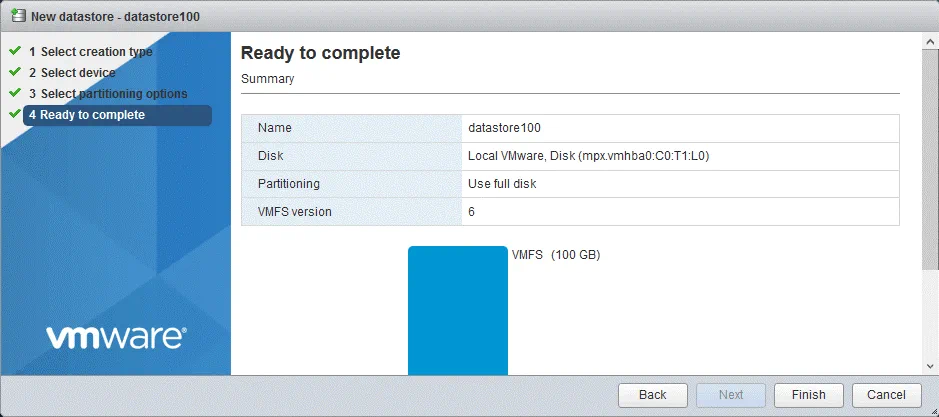Viewport: 939px width, 417px height.
Task: Click the datastore icon in the title bar
Action: pos(17,15)
